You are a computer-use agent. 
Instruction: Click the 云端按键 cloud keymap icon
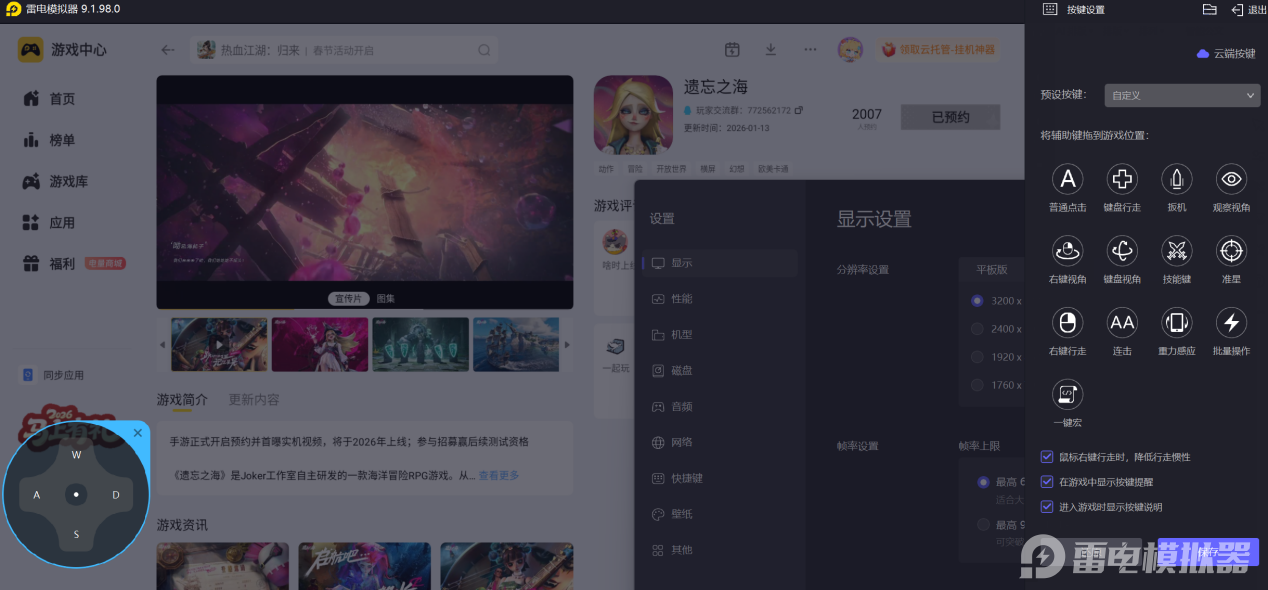tap(1203, 54)
